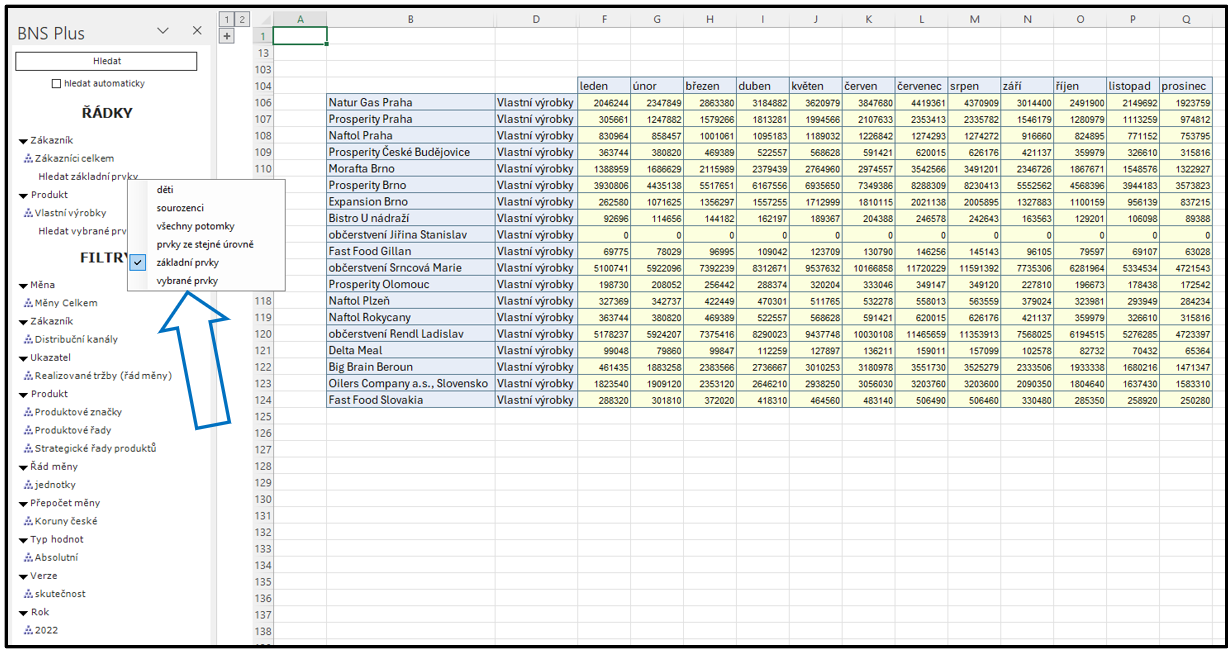This screenshot has width=1228, height=651.
Task: Click the prosinec column heading cell
Action: pos(1186,86)
